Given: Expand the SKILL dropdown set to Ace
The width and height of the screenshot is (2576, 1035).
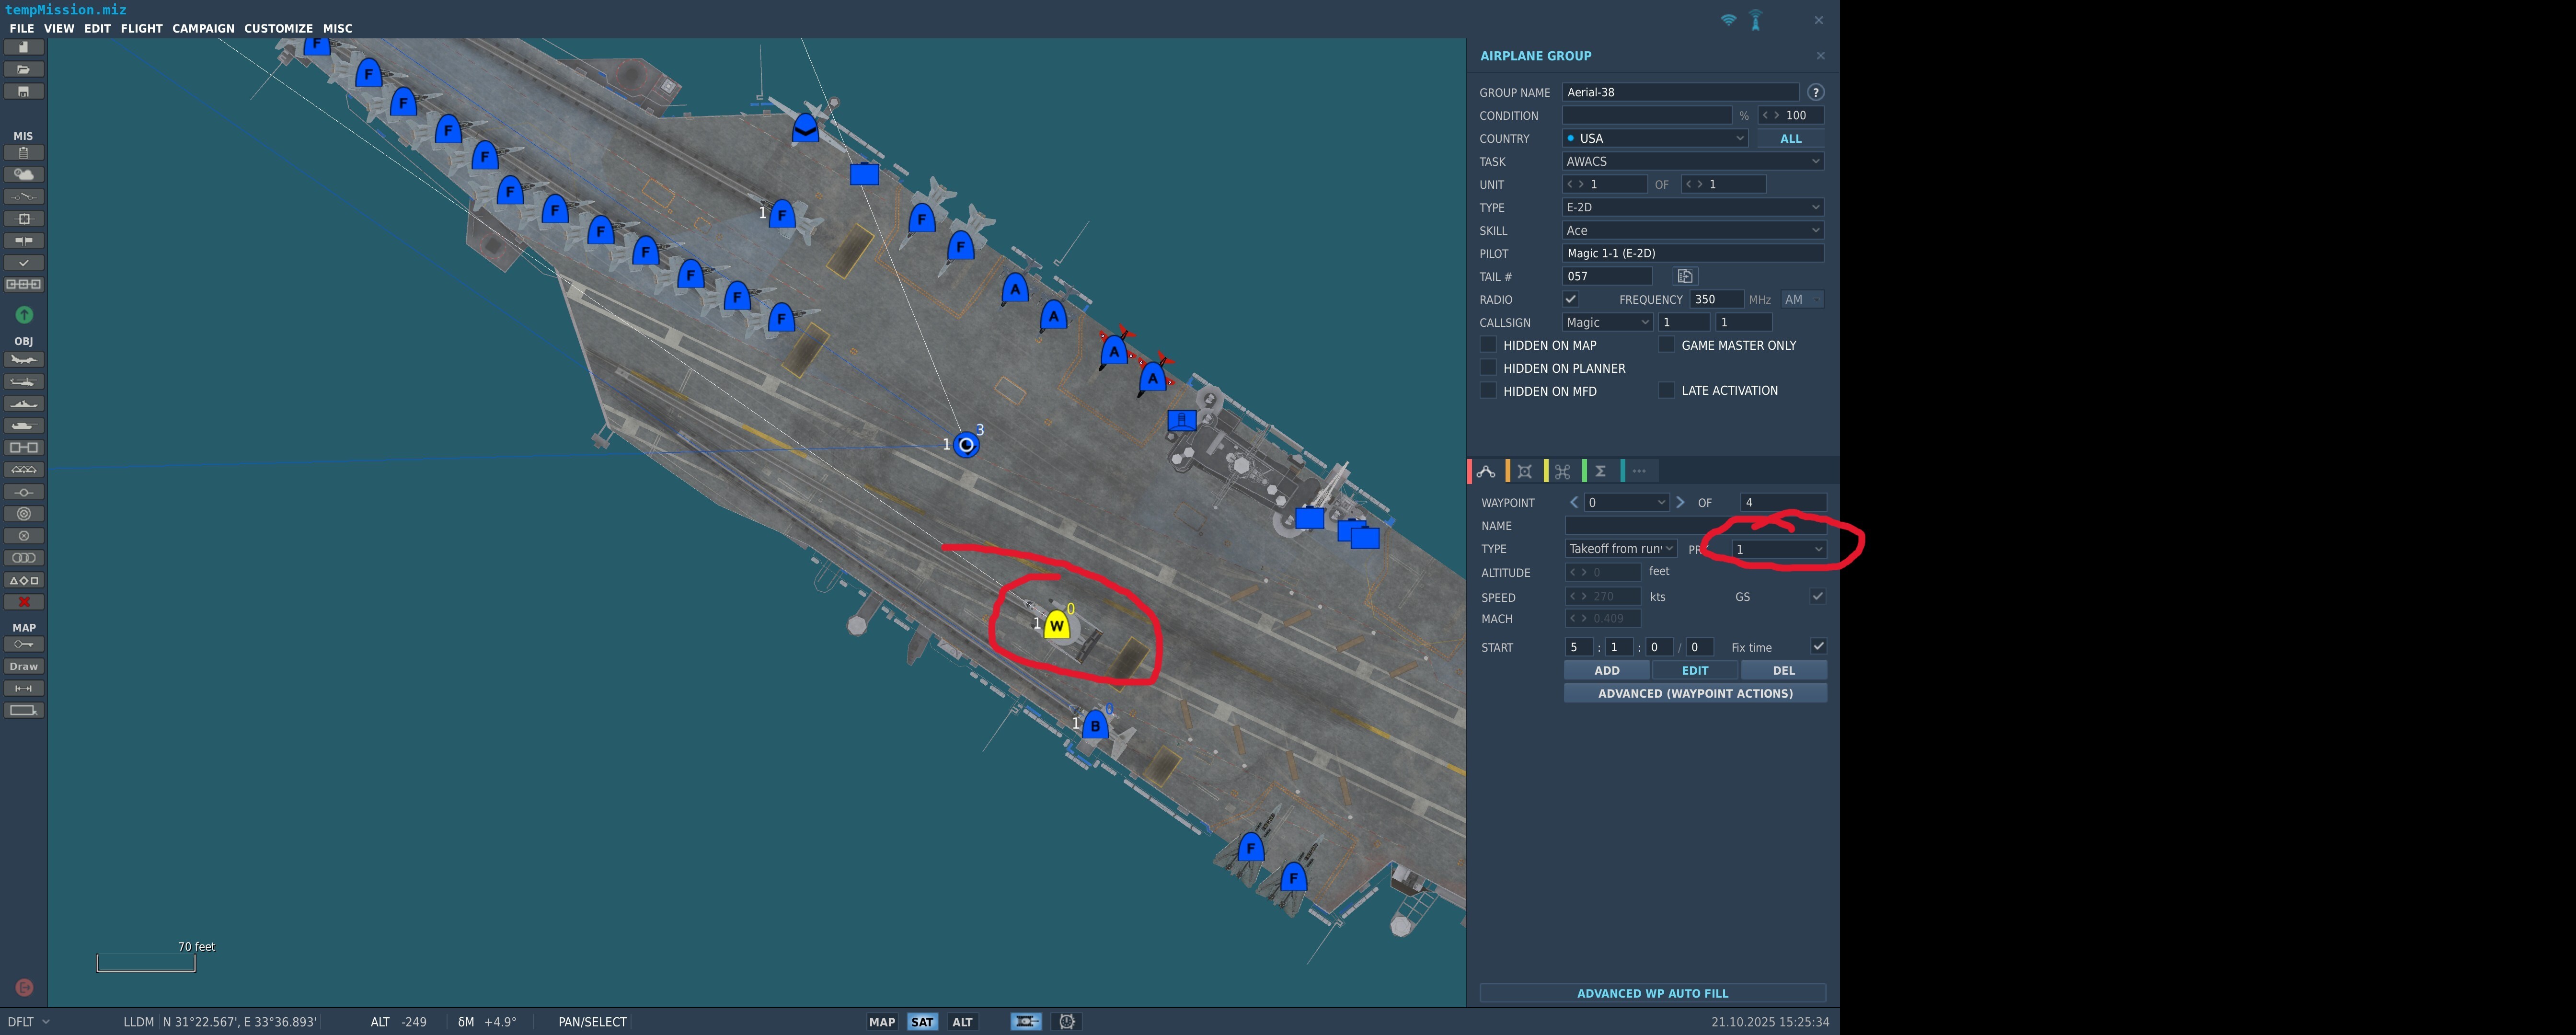Looking at the screenshot, I should tap(1692, 230).
